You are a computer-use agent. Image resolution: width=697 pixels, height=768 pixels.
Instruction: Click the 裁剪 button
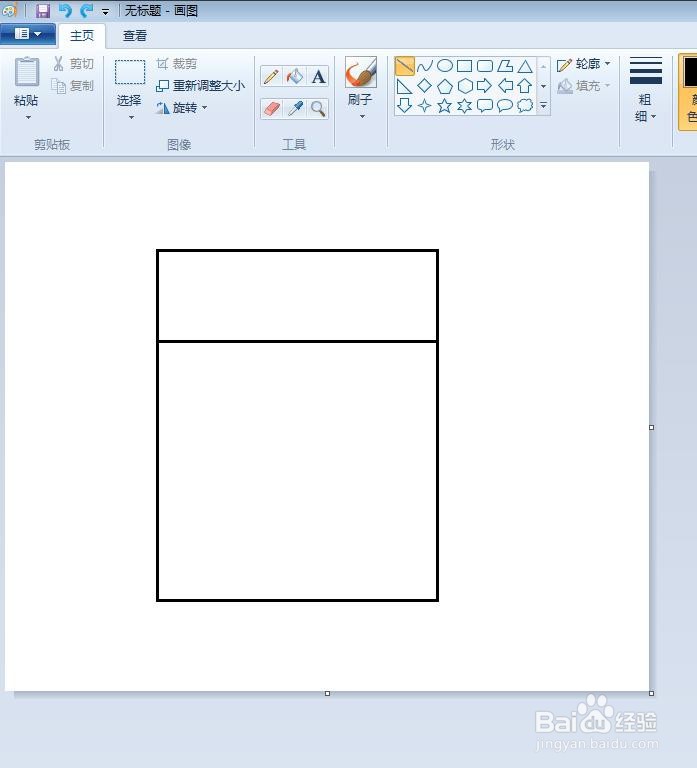coord(176,64)
